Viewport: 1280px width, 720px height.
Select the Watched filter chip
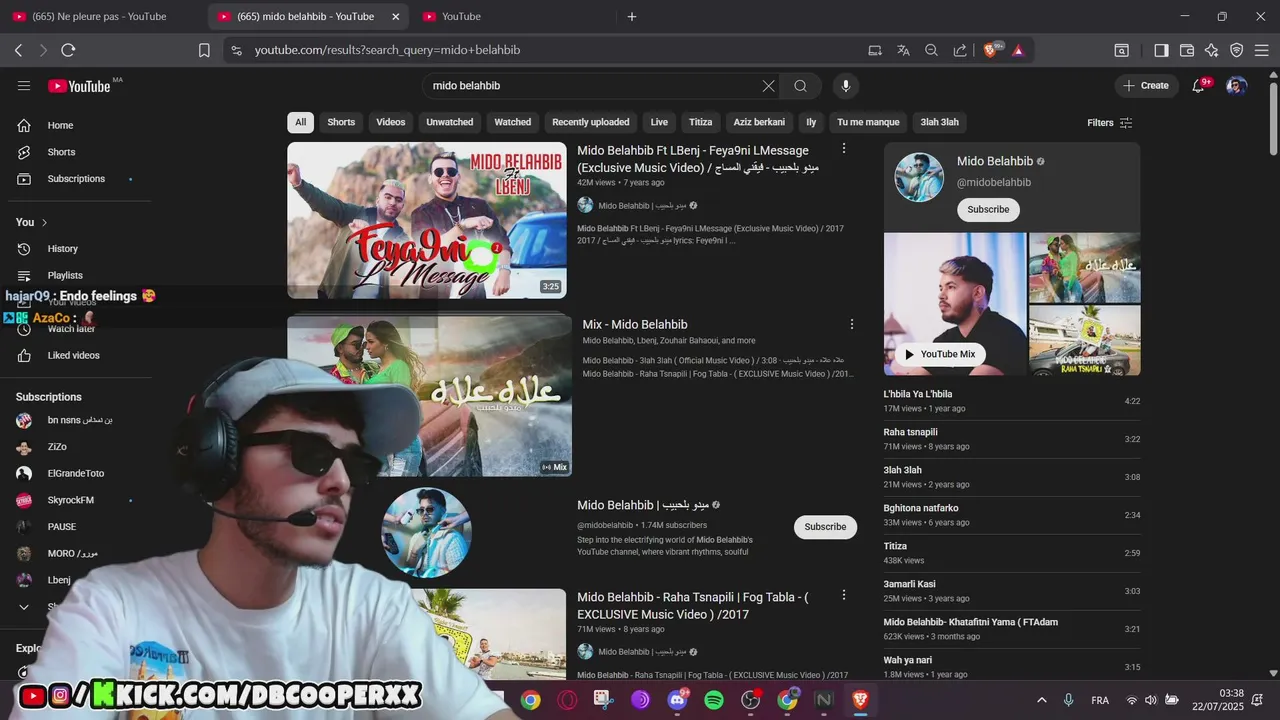point(513,122)
